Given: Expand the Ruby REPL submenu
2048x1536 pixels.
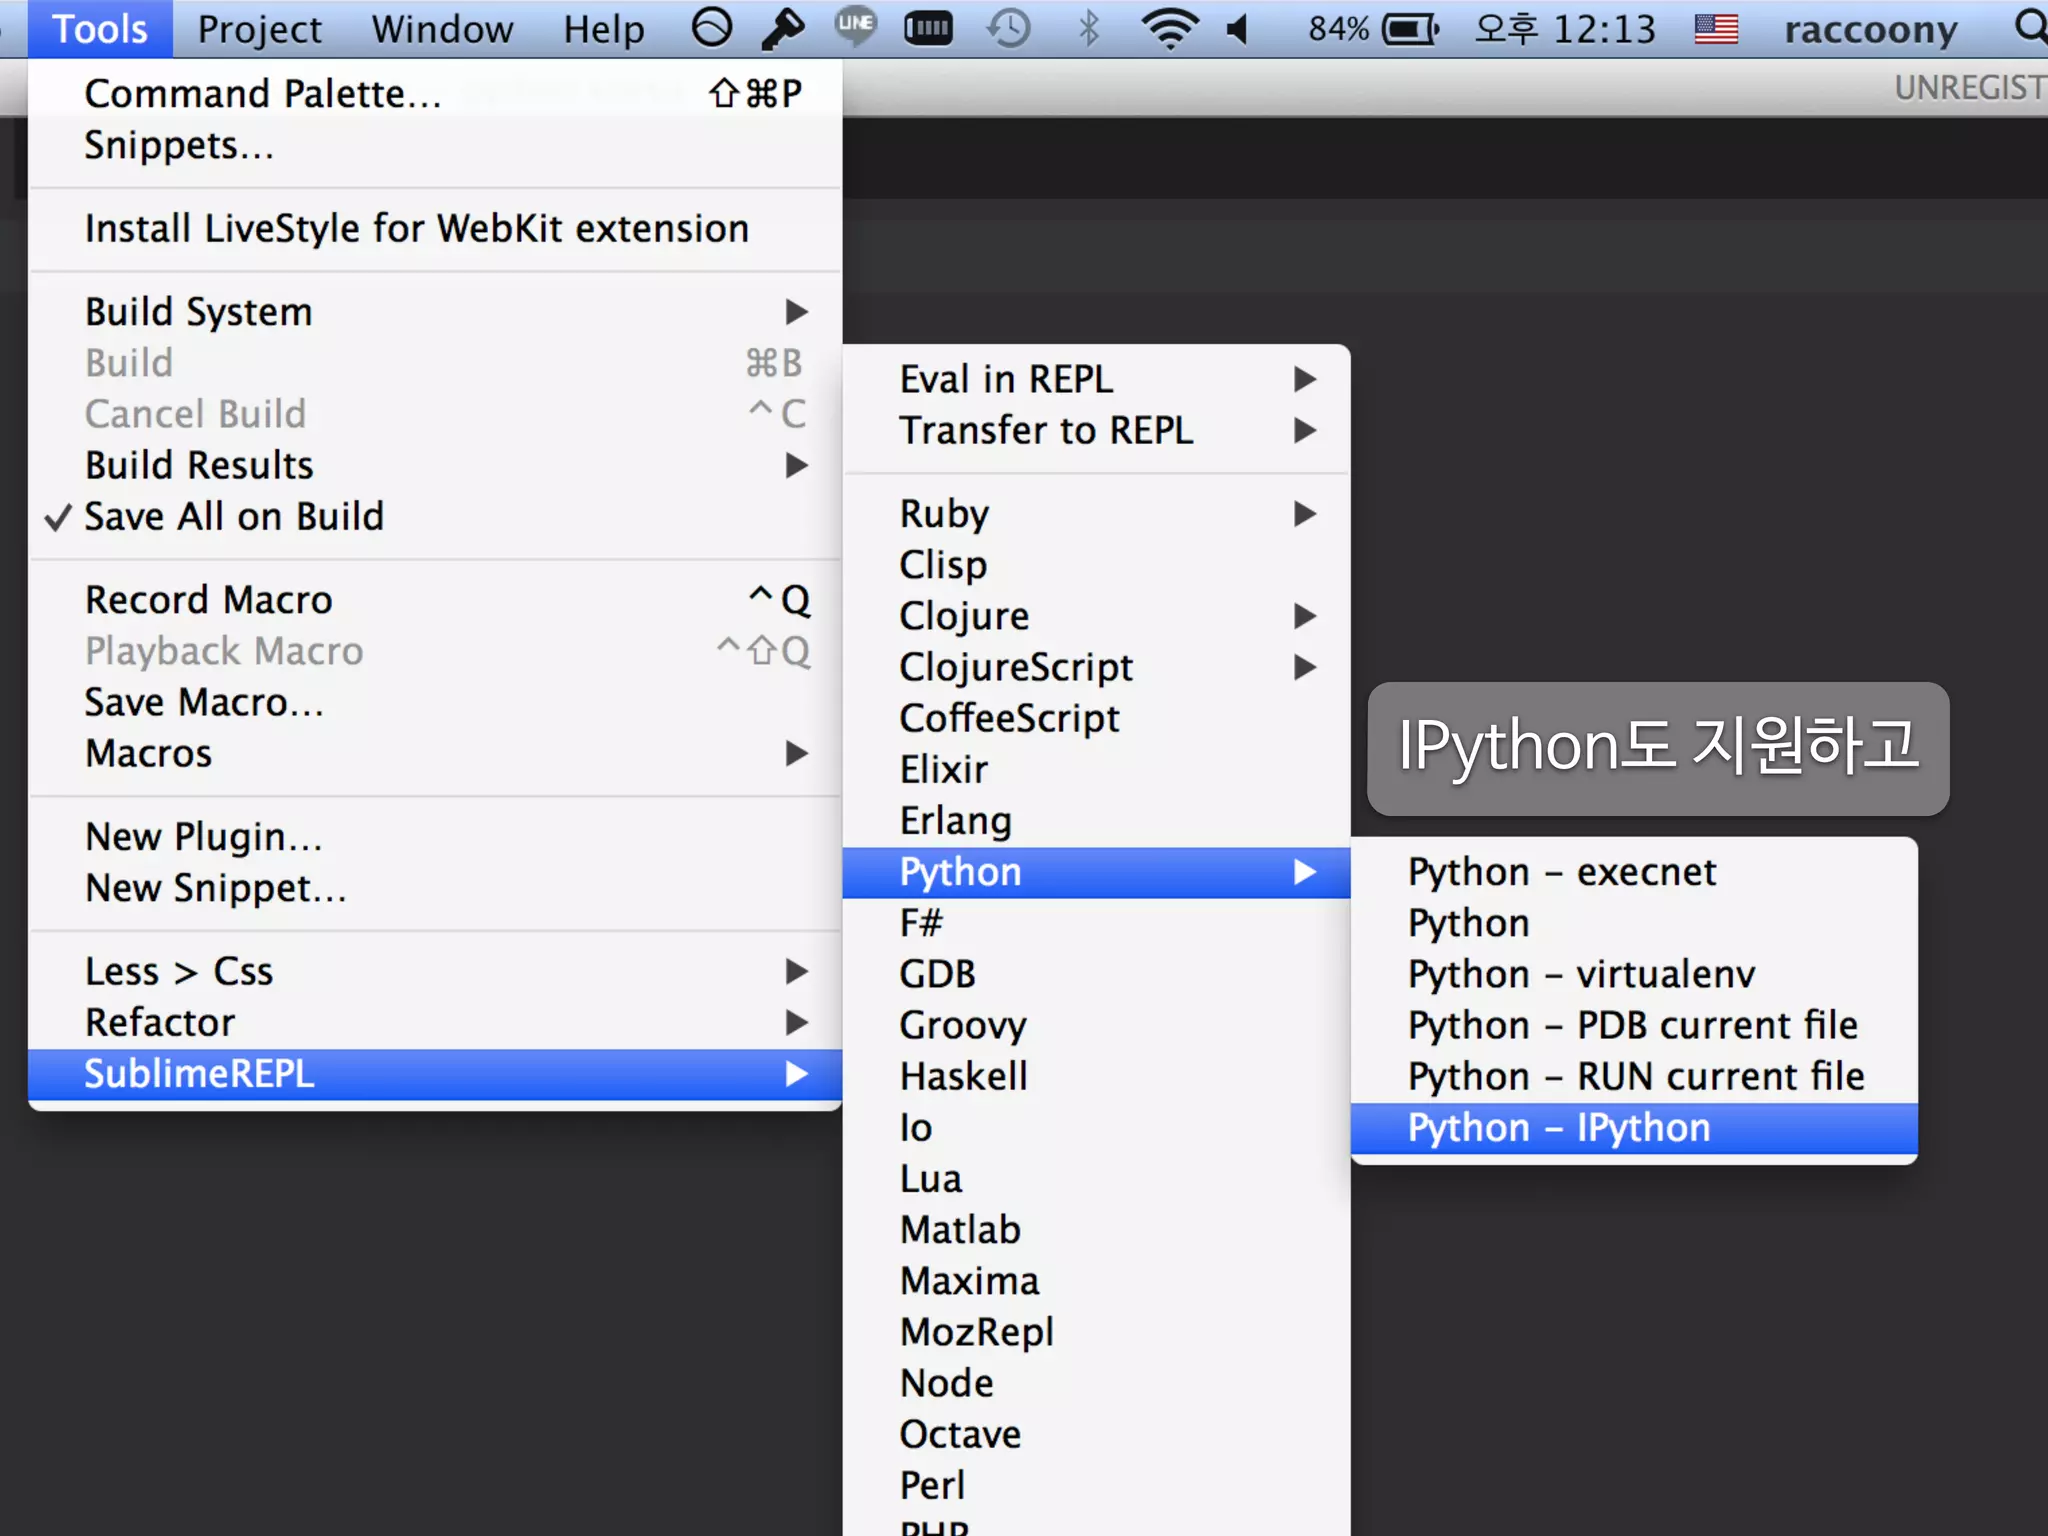Looking at the screenshot, I should tap(1097, 514).
